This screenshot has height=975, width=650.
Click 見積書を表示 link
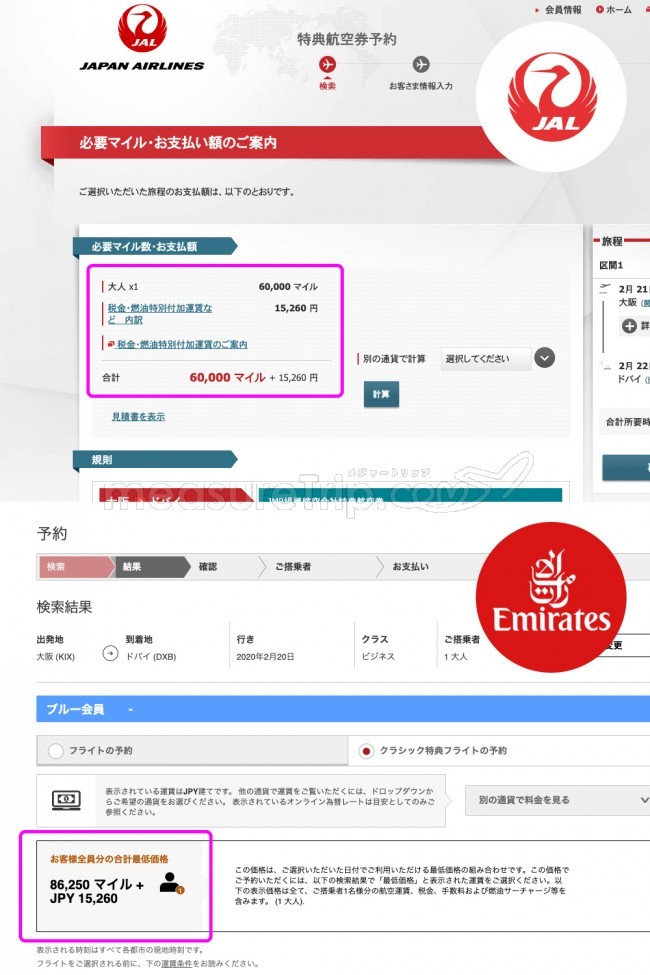(138, 417)
